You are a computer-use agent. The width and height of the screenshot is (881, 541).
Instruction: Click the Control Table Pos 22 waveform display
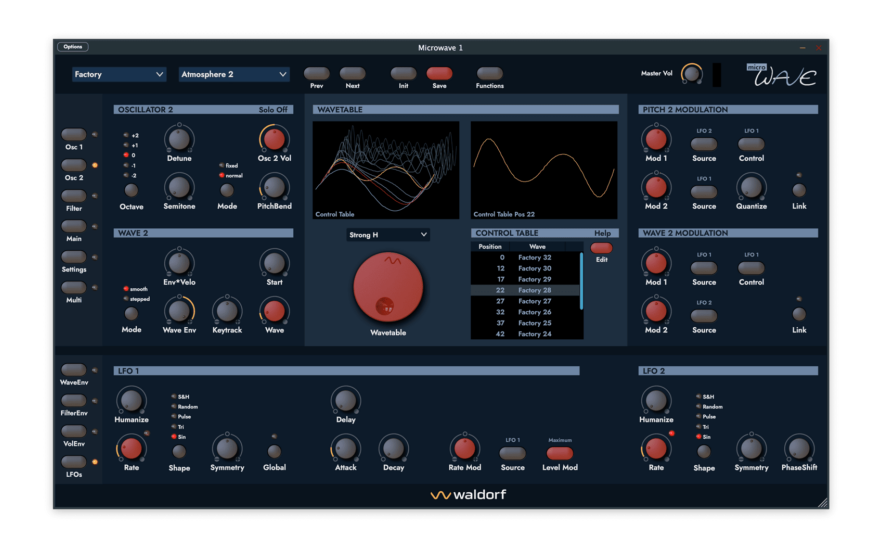click(544, 170)
